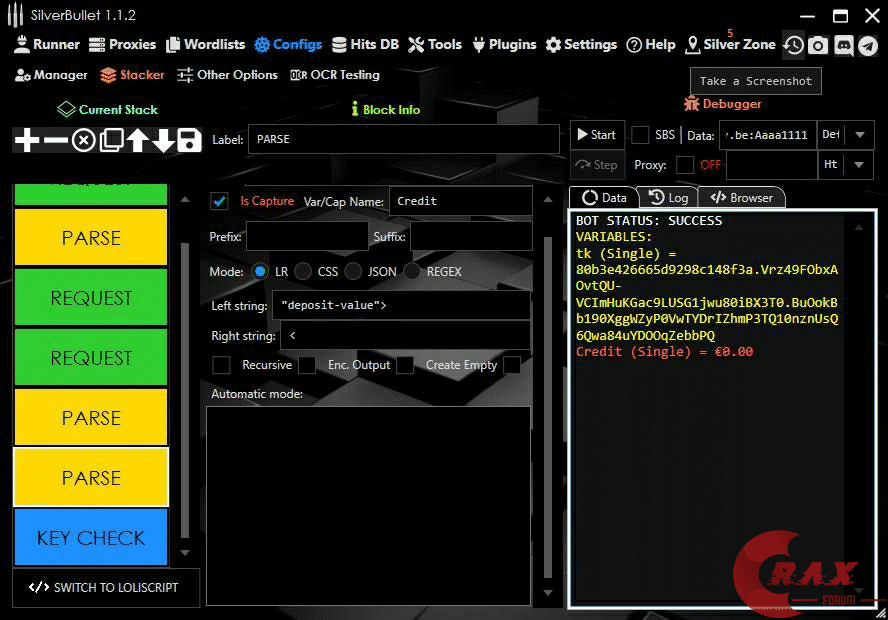The width and height of the screenshot is (888, 620).
Task: Open Settings from the top bar
Action: pyautogui.click(x=581, y=44)
